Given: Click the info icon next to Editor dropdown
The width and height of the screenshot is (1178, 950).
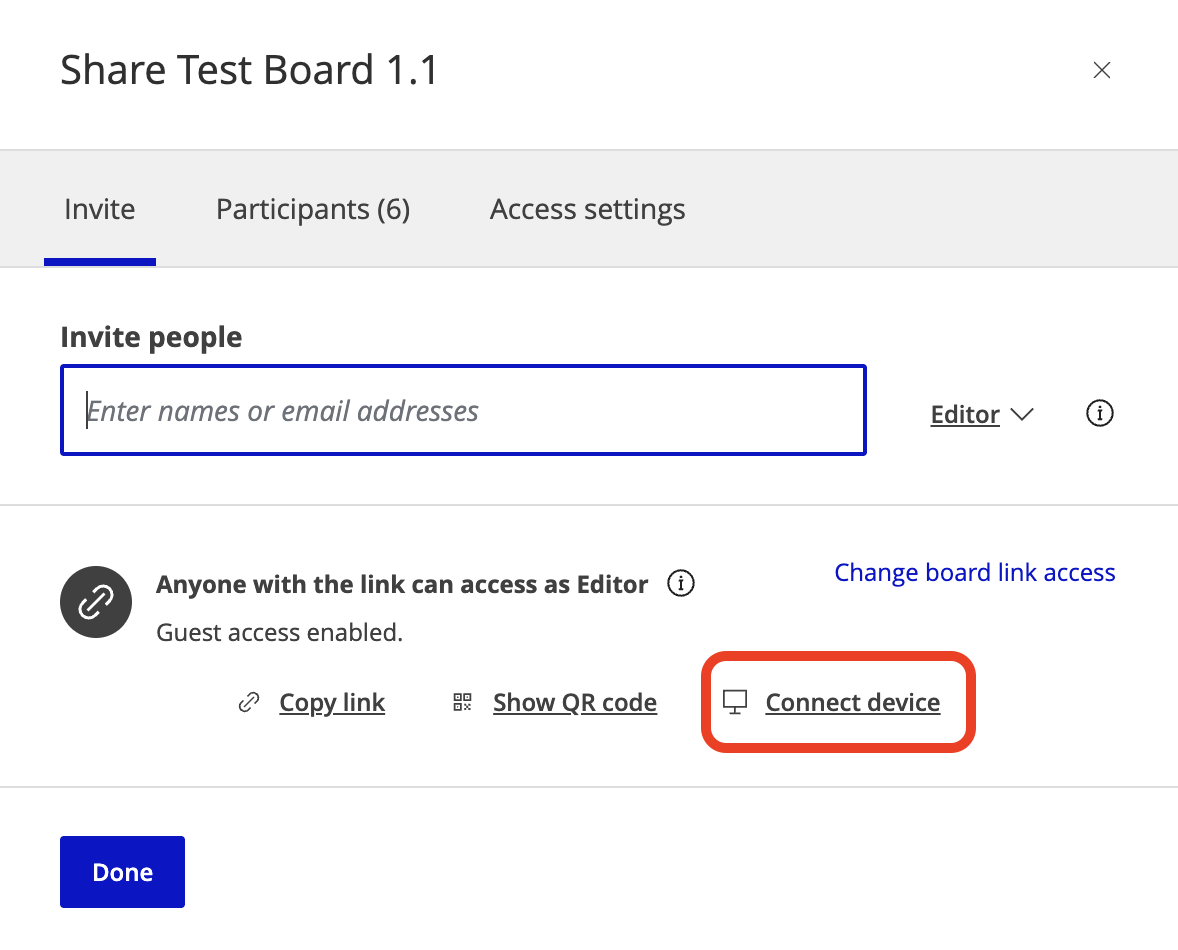Looking at the screenshot, I should tap(1100, 413).
